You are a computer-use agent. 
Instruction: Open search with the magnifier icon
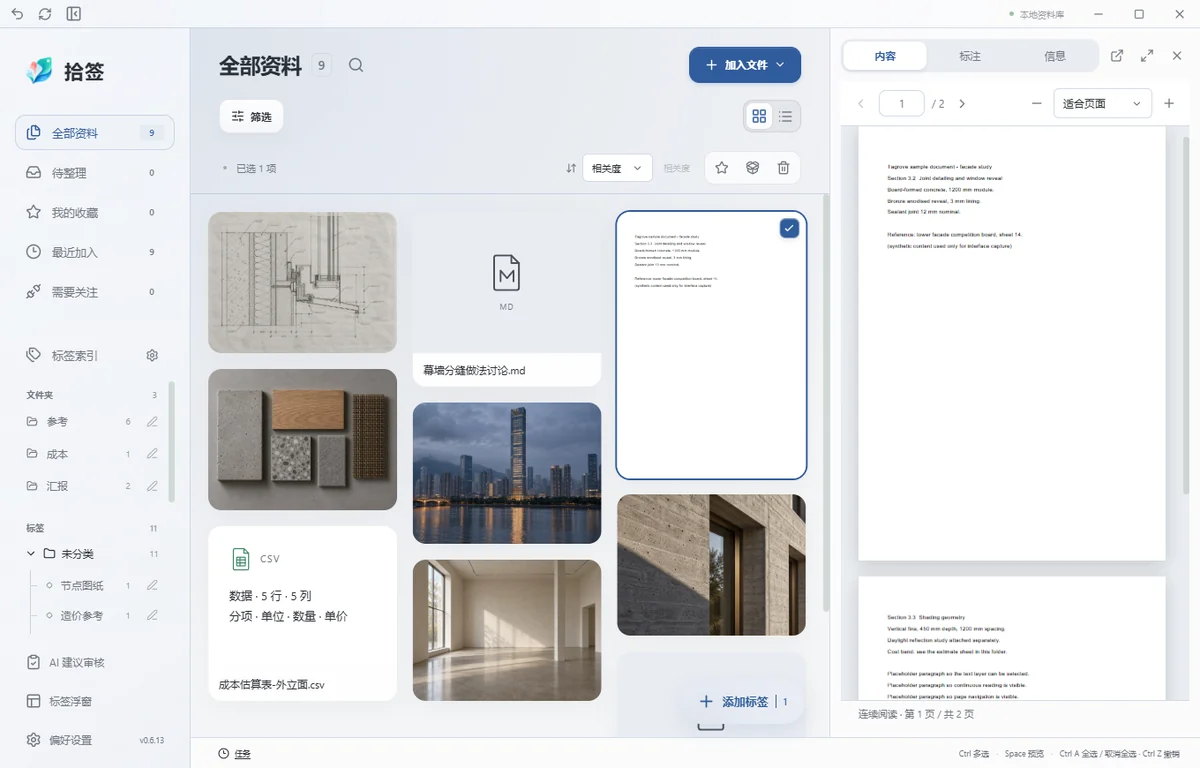pos(356,65)
